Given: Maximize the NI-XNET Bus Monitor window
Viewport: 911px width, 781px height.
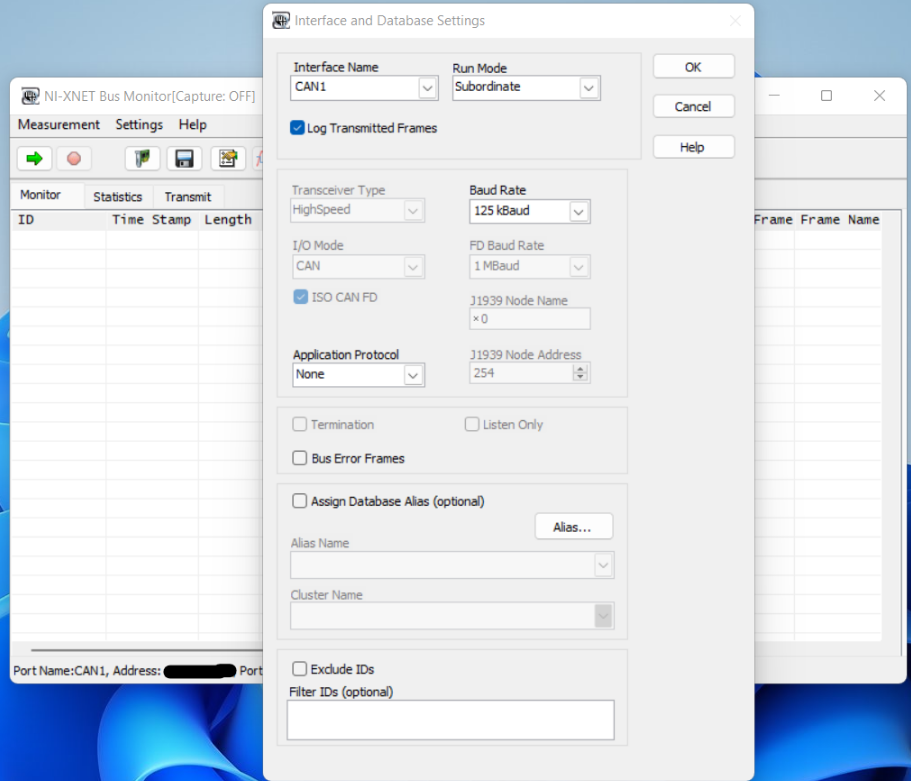Looking at the screenshot, I should 826,96.
